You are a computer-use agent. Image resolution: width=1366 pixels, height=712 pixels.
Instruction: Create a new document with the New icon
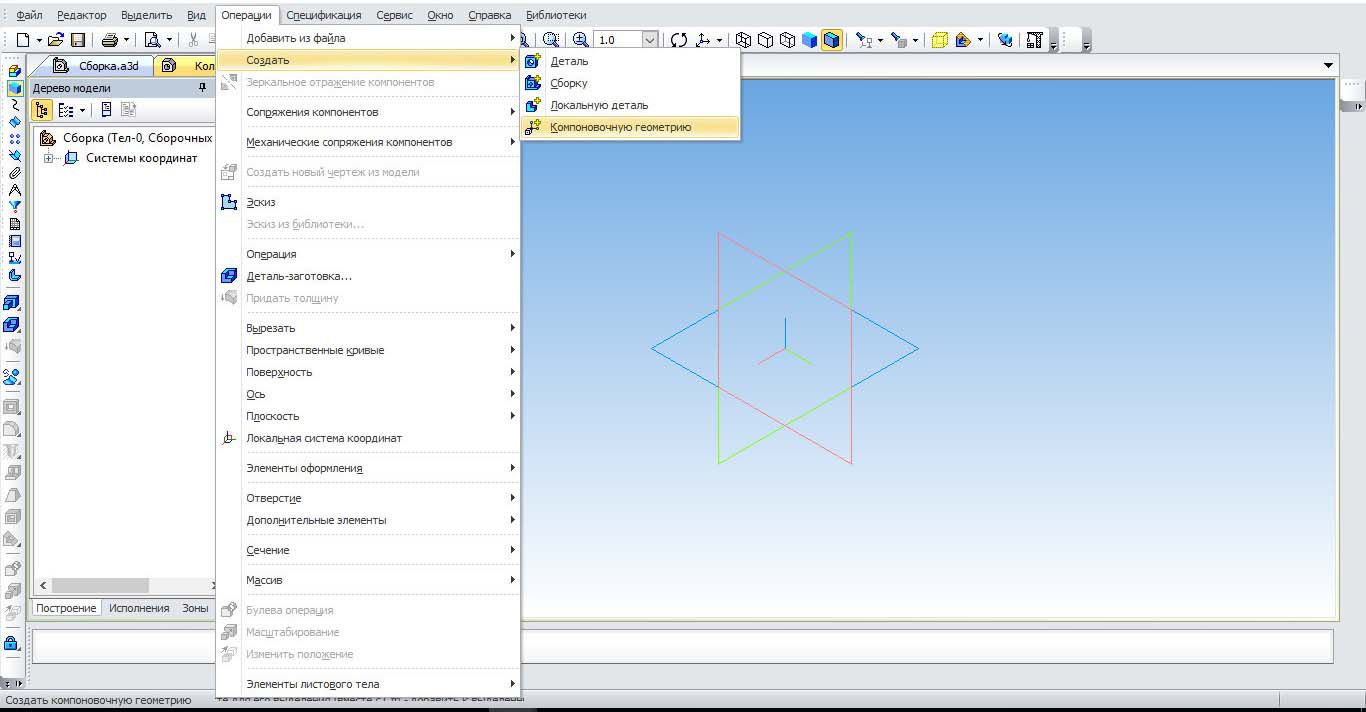pos(22,40)
